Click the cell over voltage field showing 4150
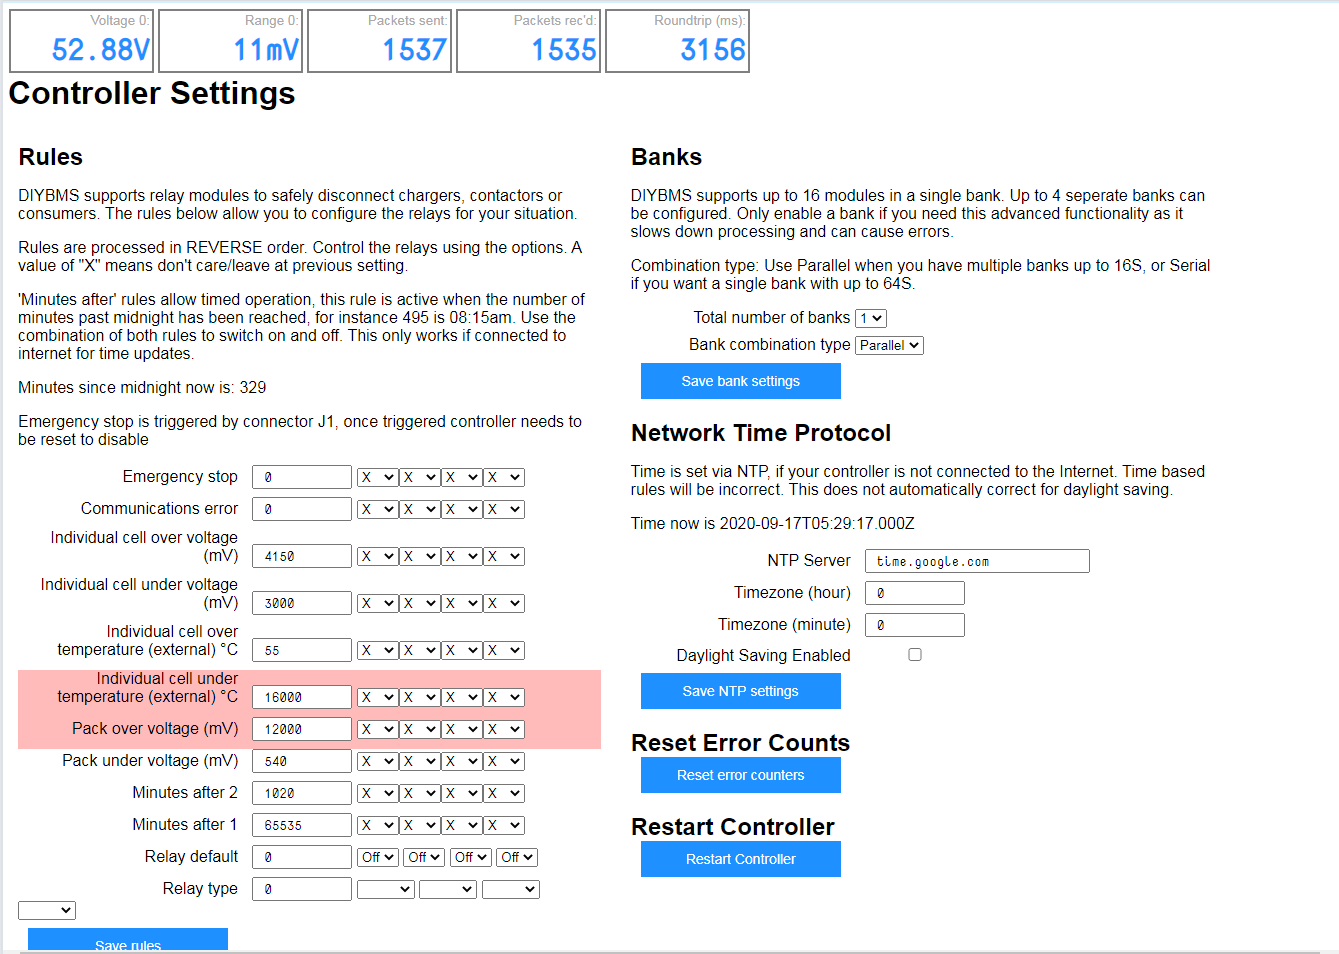The width and height of the screenshot is (1339, 954). 302,556
